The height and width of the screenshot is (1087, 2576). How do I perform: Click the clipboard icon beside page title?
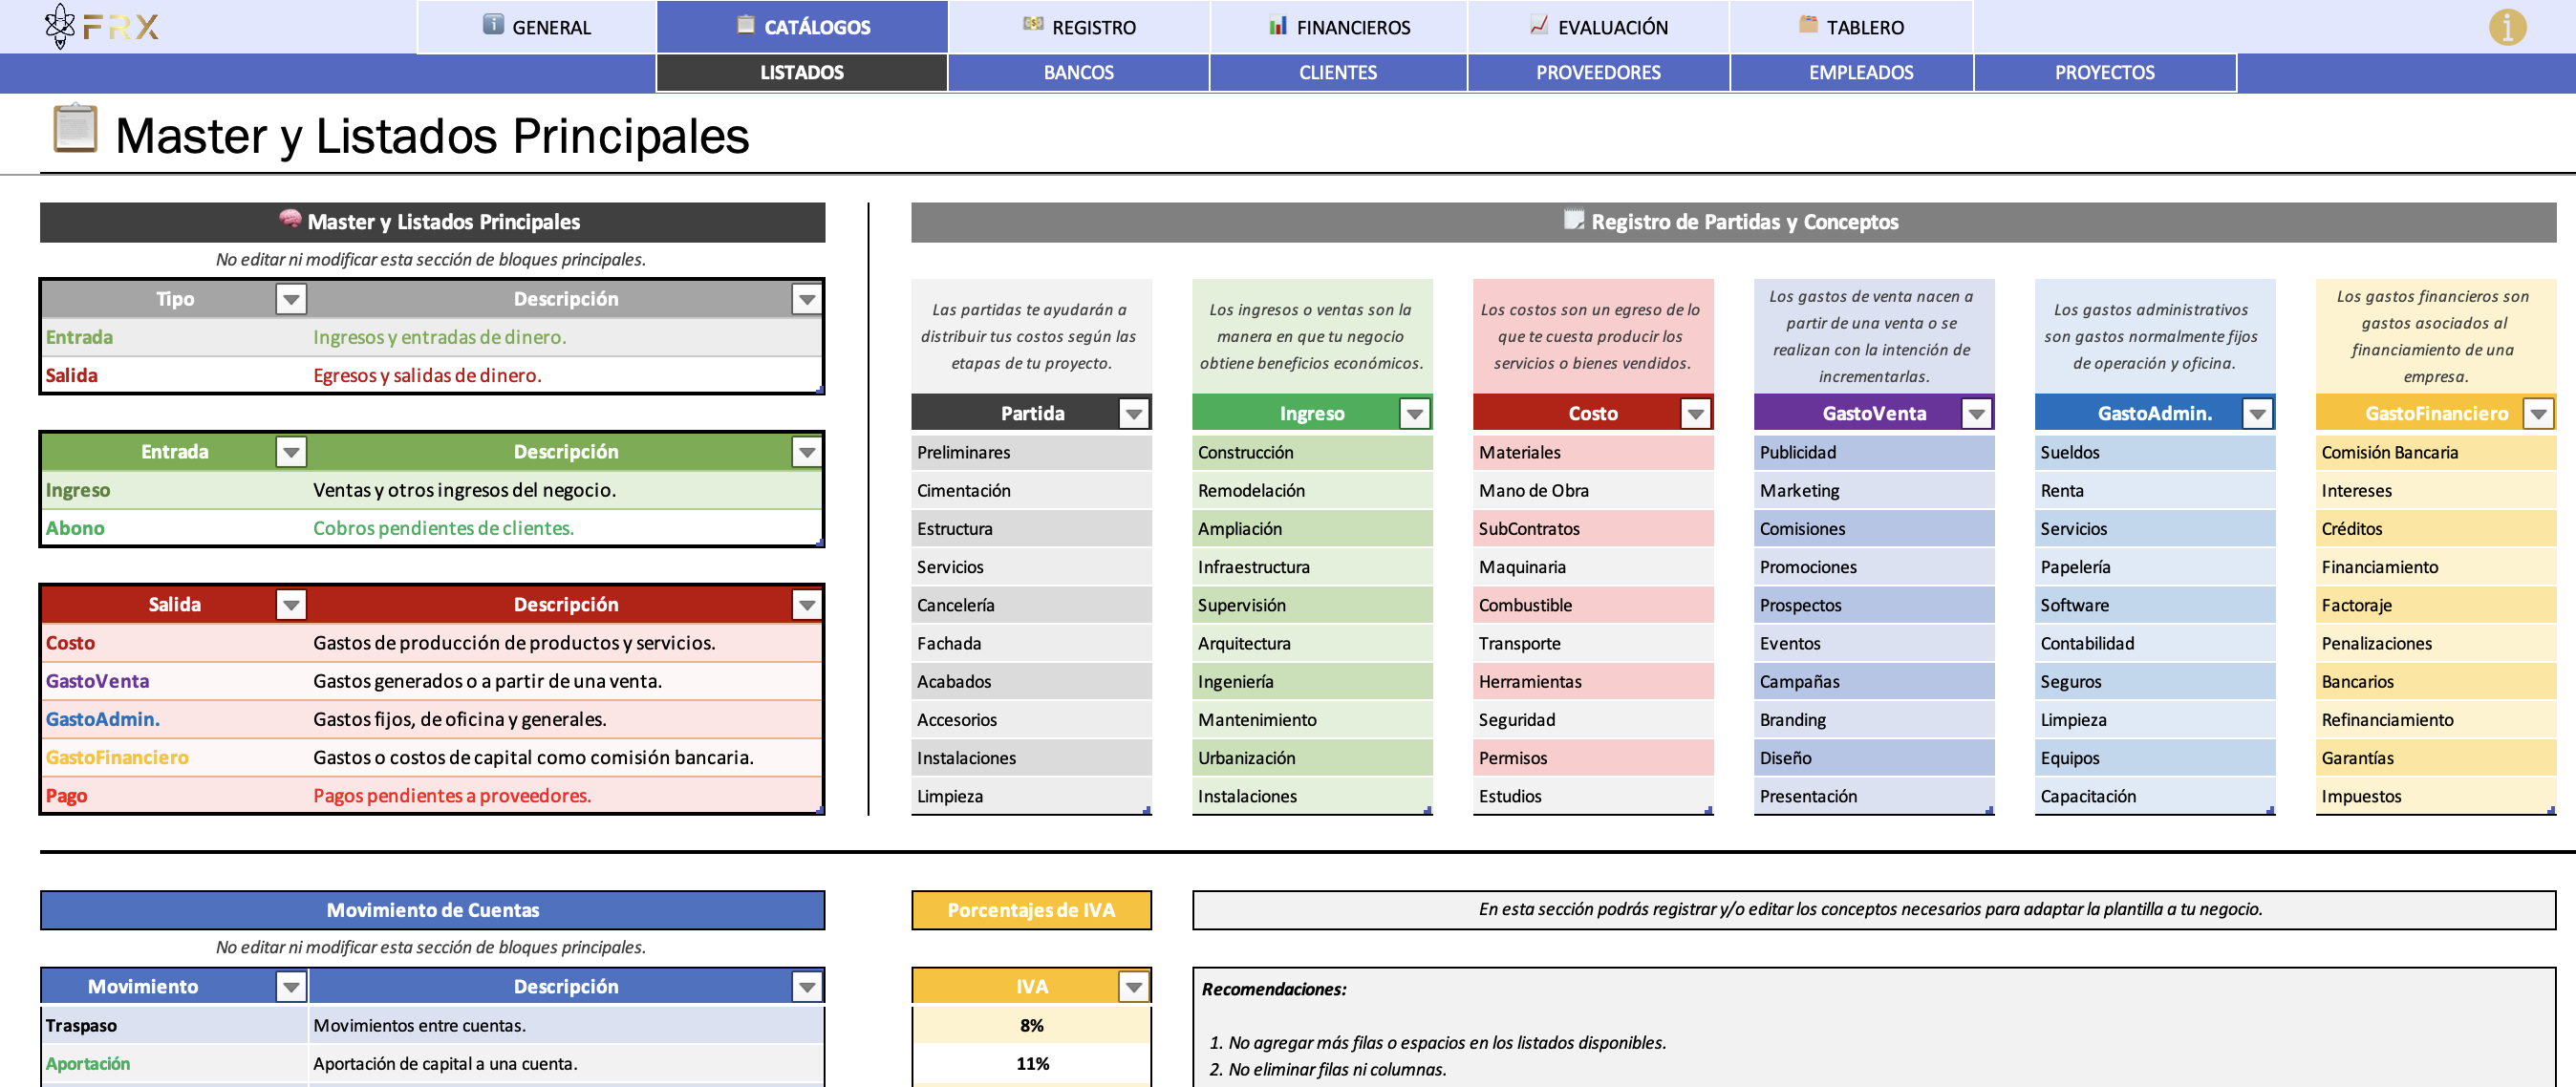click(x=75, y=129)
